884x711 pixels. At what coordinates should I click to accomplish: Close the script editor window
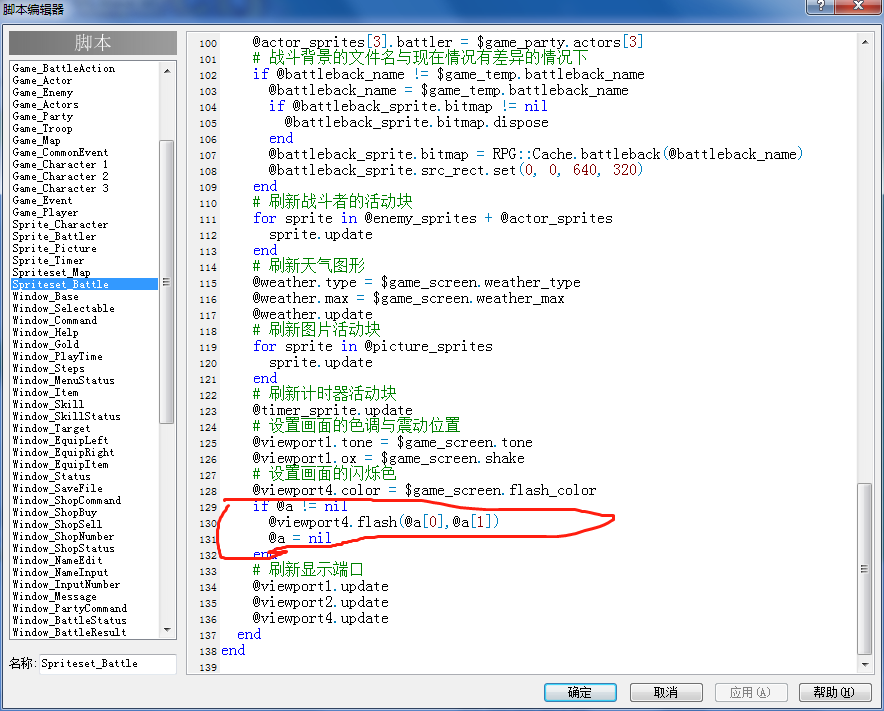(859, 6)
